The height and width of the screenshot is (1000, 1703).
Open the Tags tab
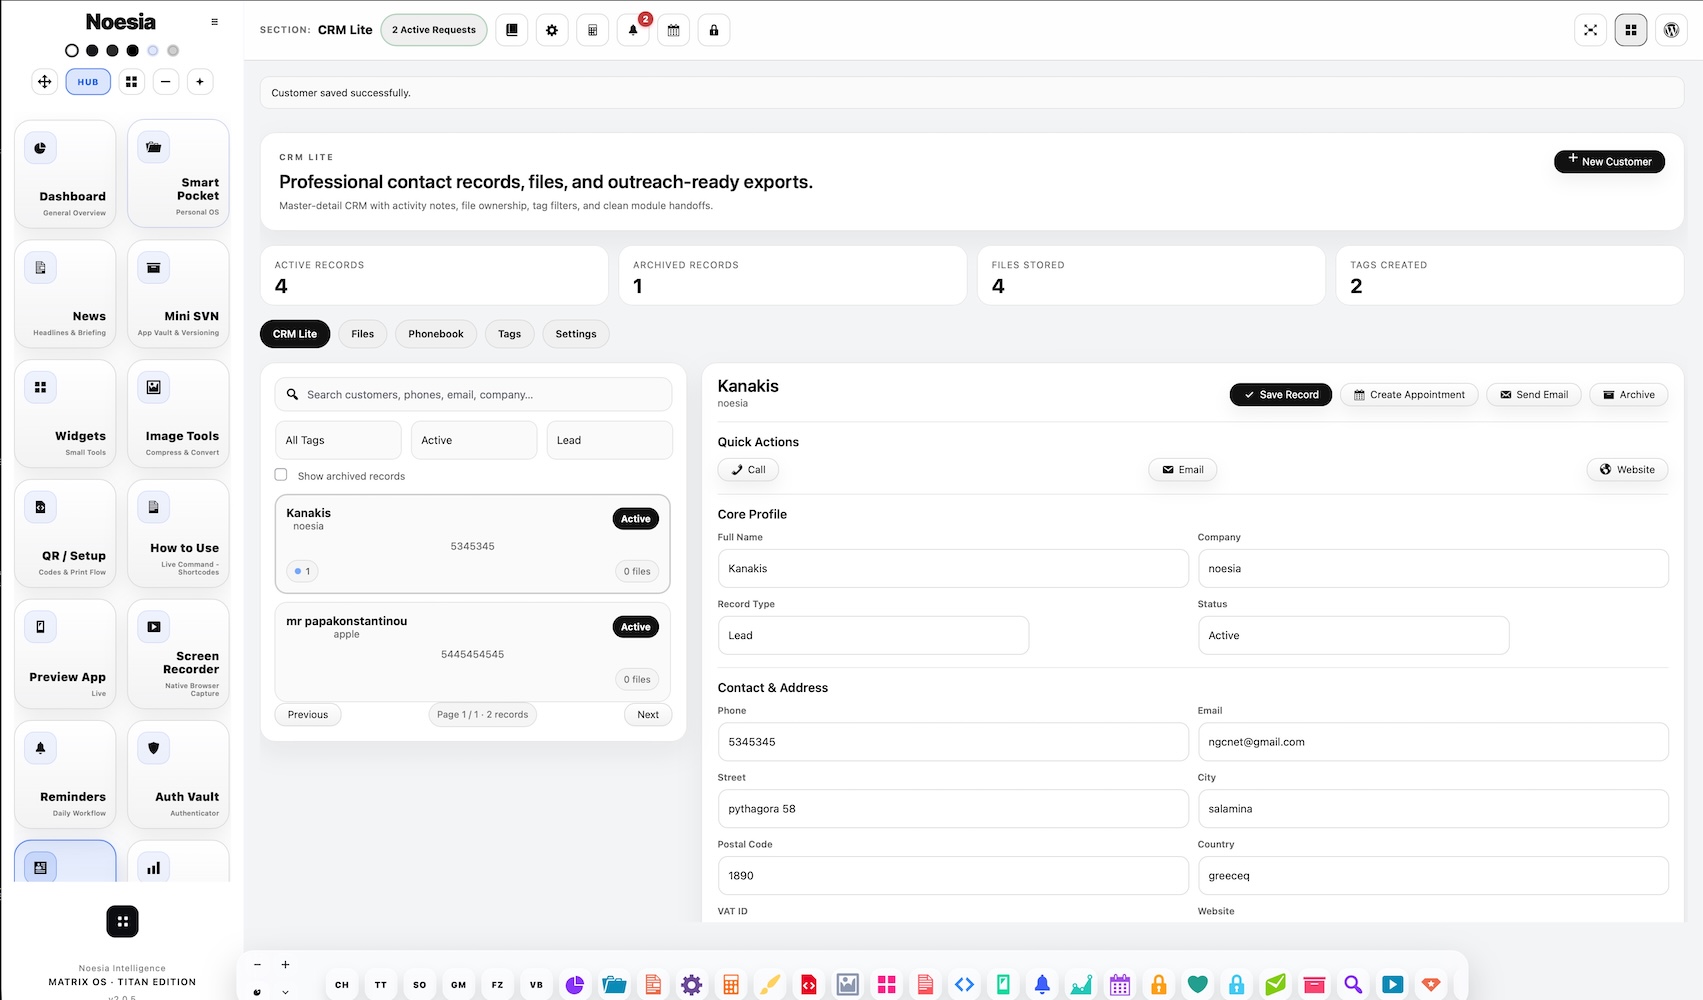[510, 334]
